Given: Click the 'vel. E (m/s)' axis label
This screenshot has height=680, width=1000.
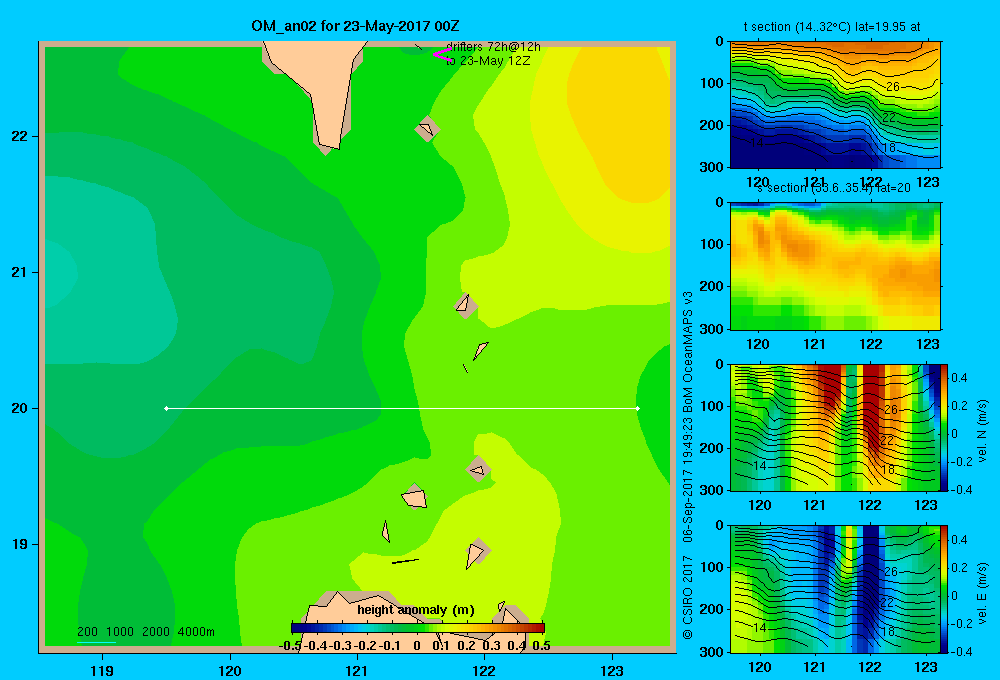Looking at the screenshot, I should click(x=982, y=593).
